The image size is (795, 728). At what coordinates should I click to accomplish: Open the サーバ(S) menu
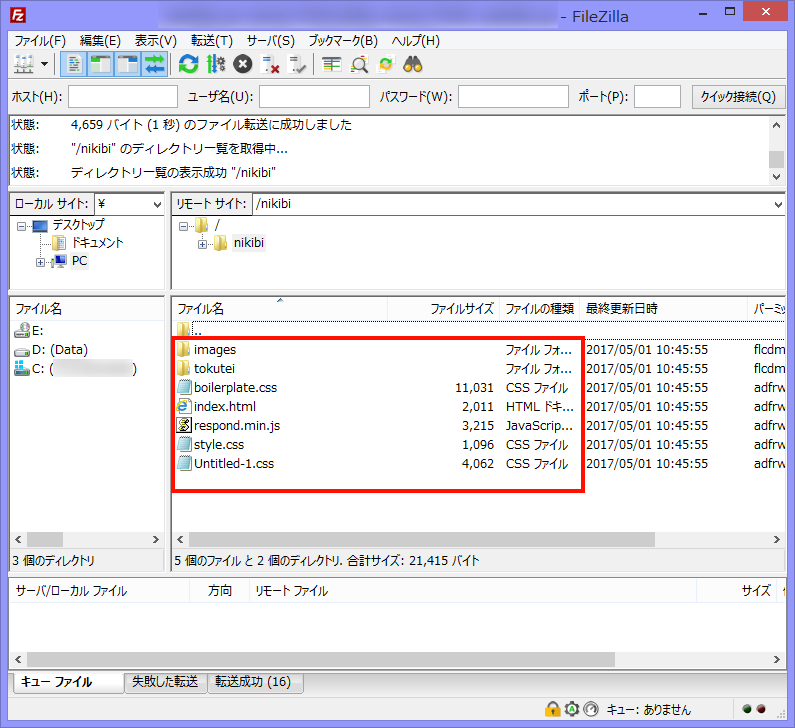(x=271, y=41)
